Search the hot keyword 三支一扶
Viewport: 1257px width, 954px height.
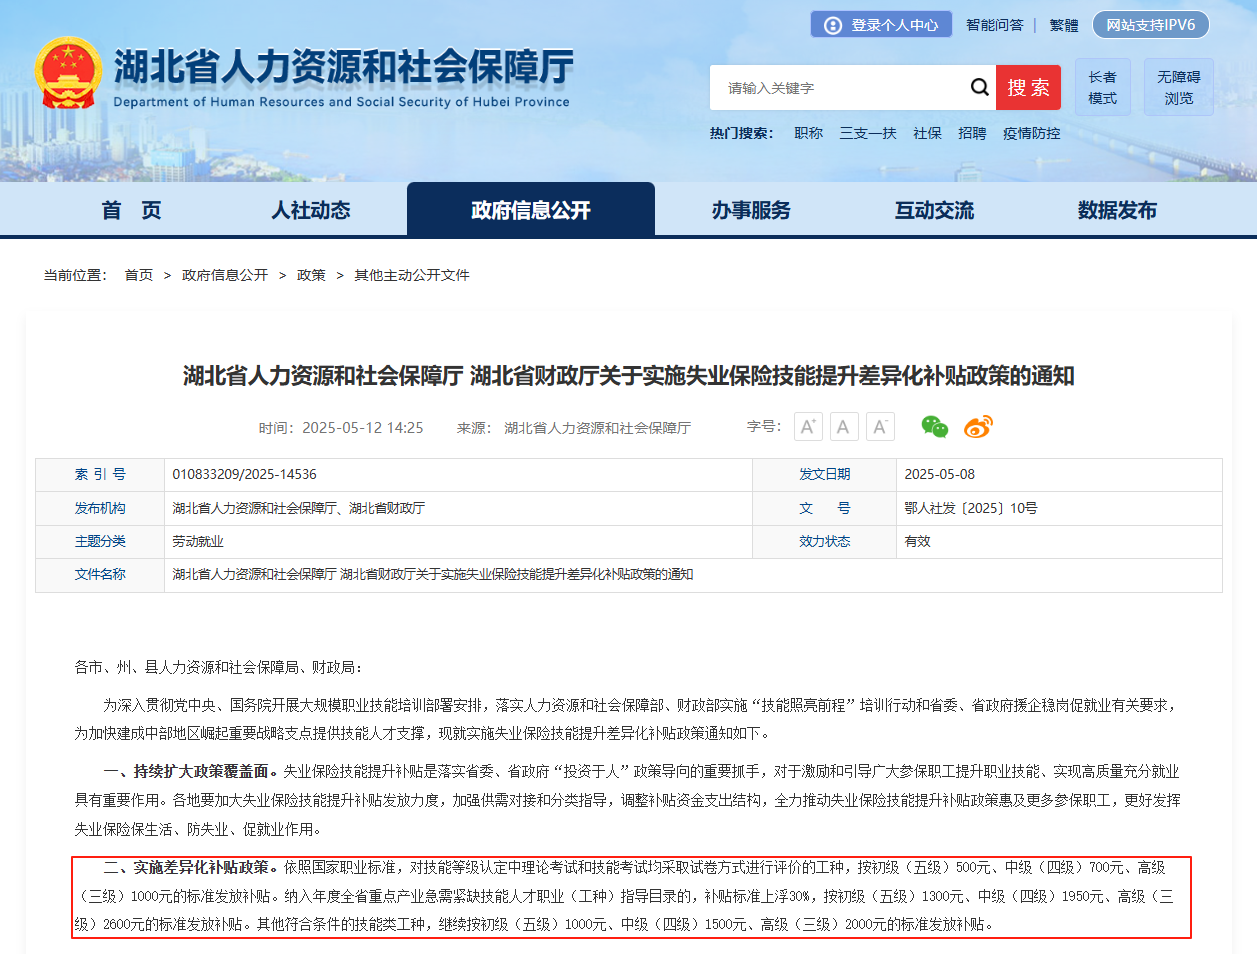pyautogui.click(x=868, y=133)
